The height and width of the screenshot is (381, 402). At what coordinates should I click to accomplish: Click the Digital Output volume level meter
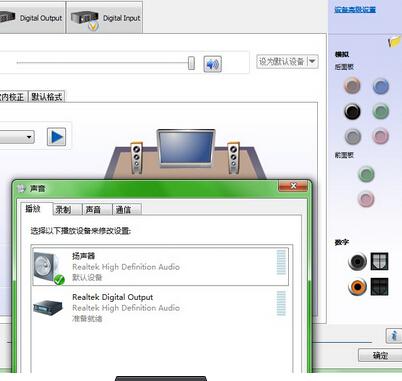(x=281, y=303)
